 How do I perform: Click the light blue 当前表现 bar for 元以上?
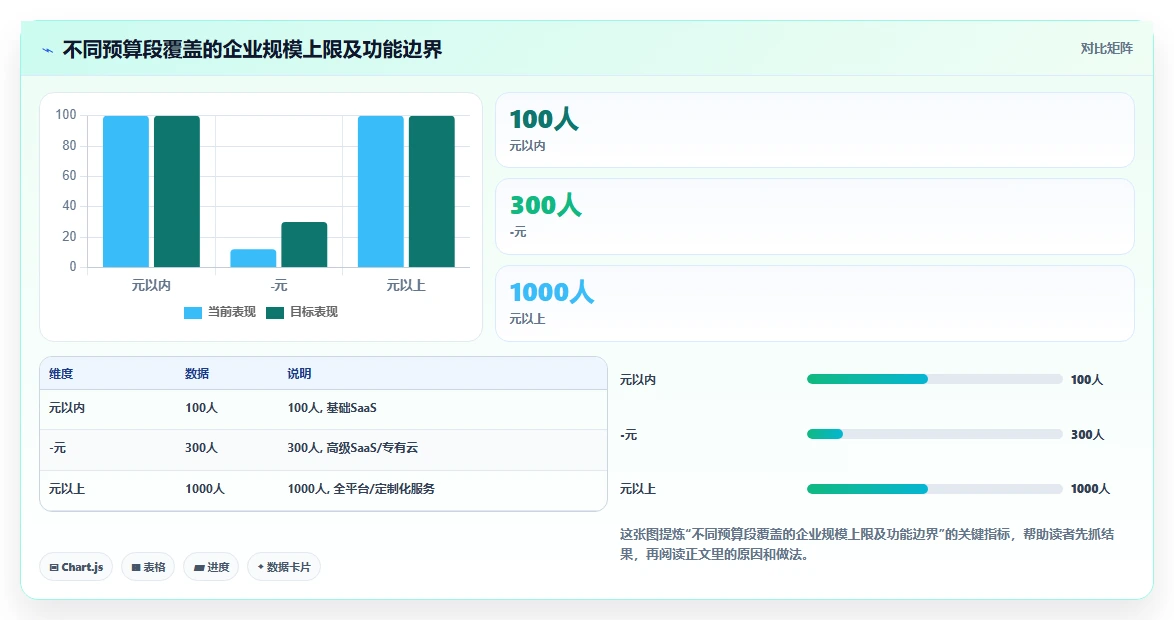[x=380, y=192]
